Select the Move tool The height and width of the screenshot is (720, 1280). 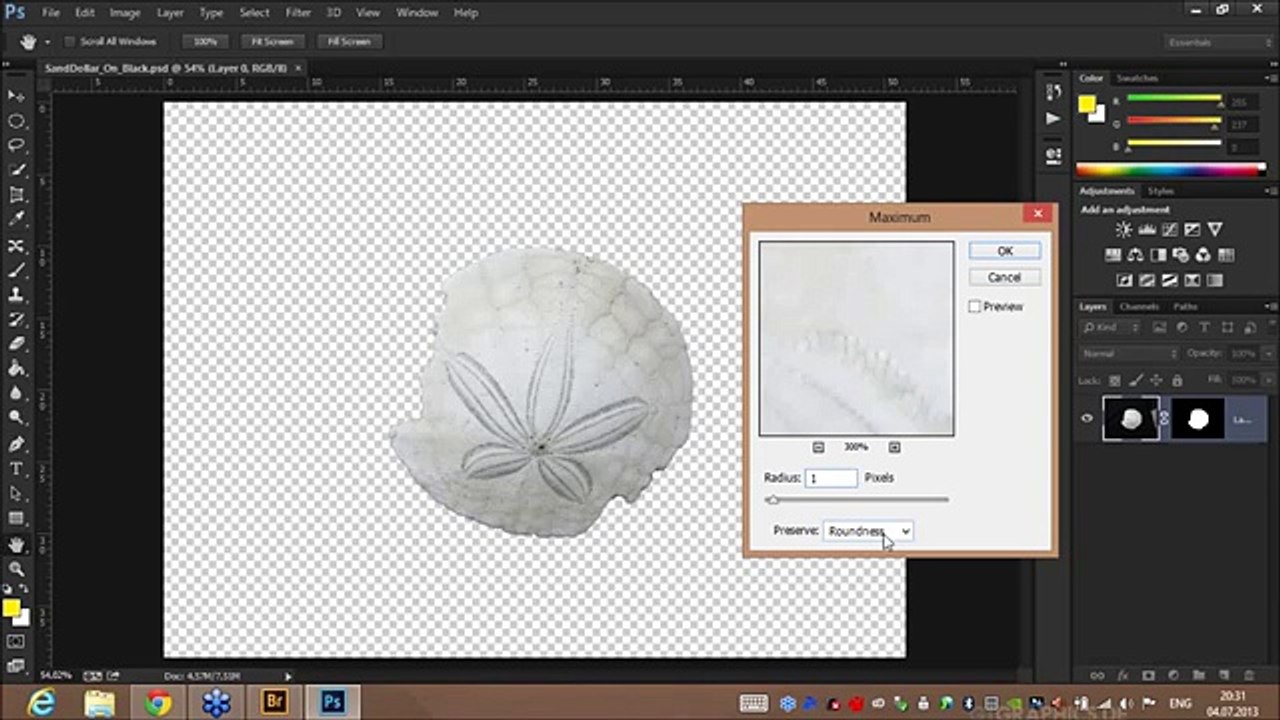tap(16, 96)
